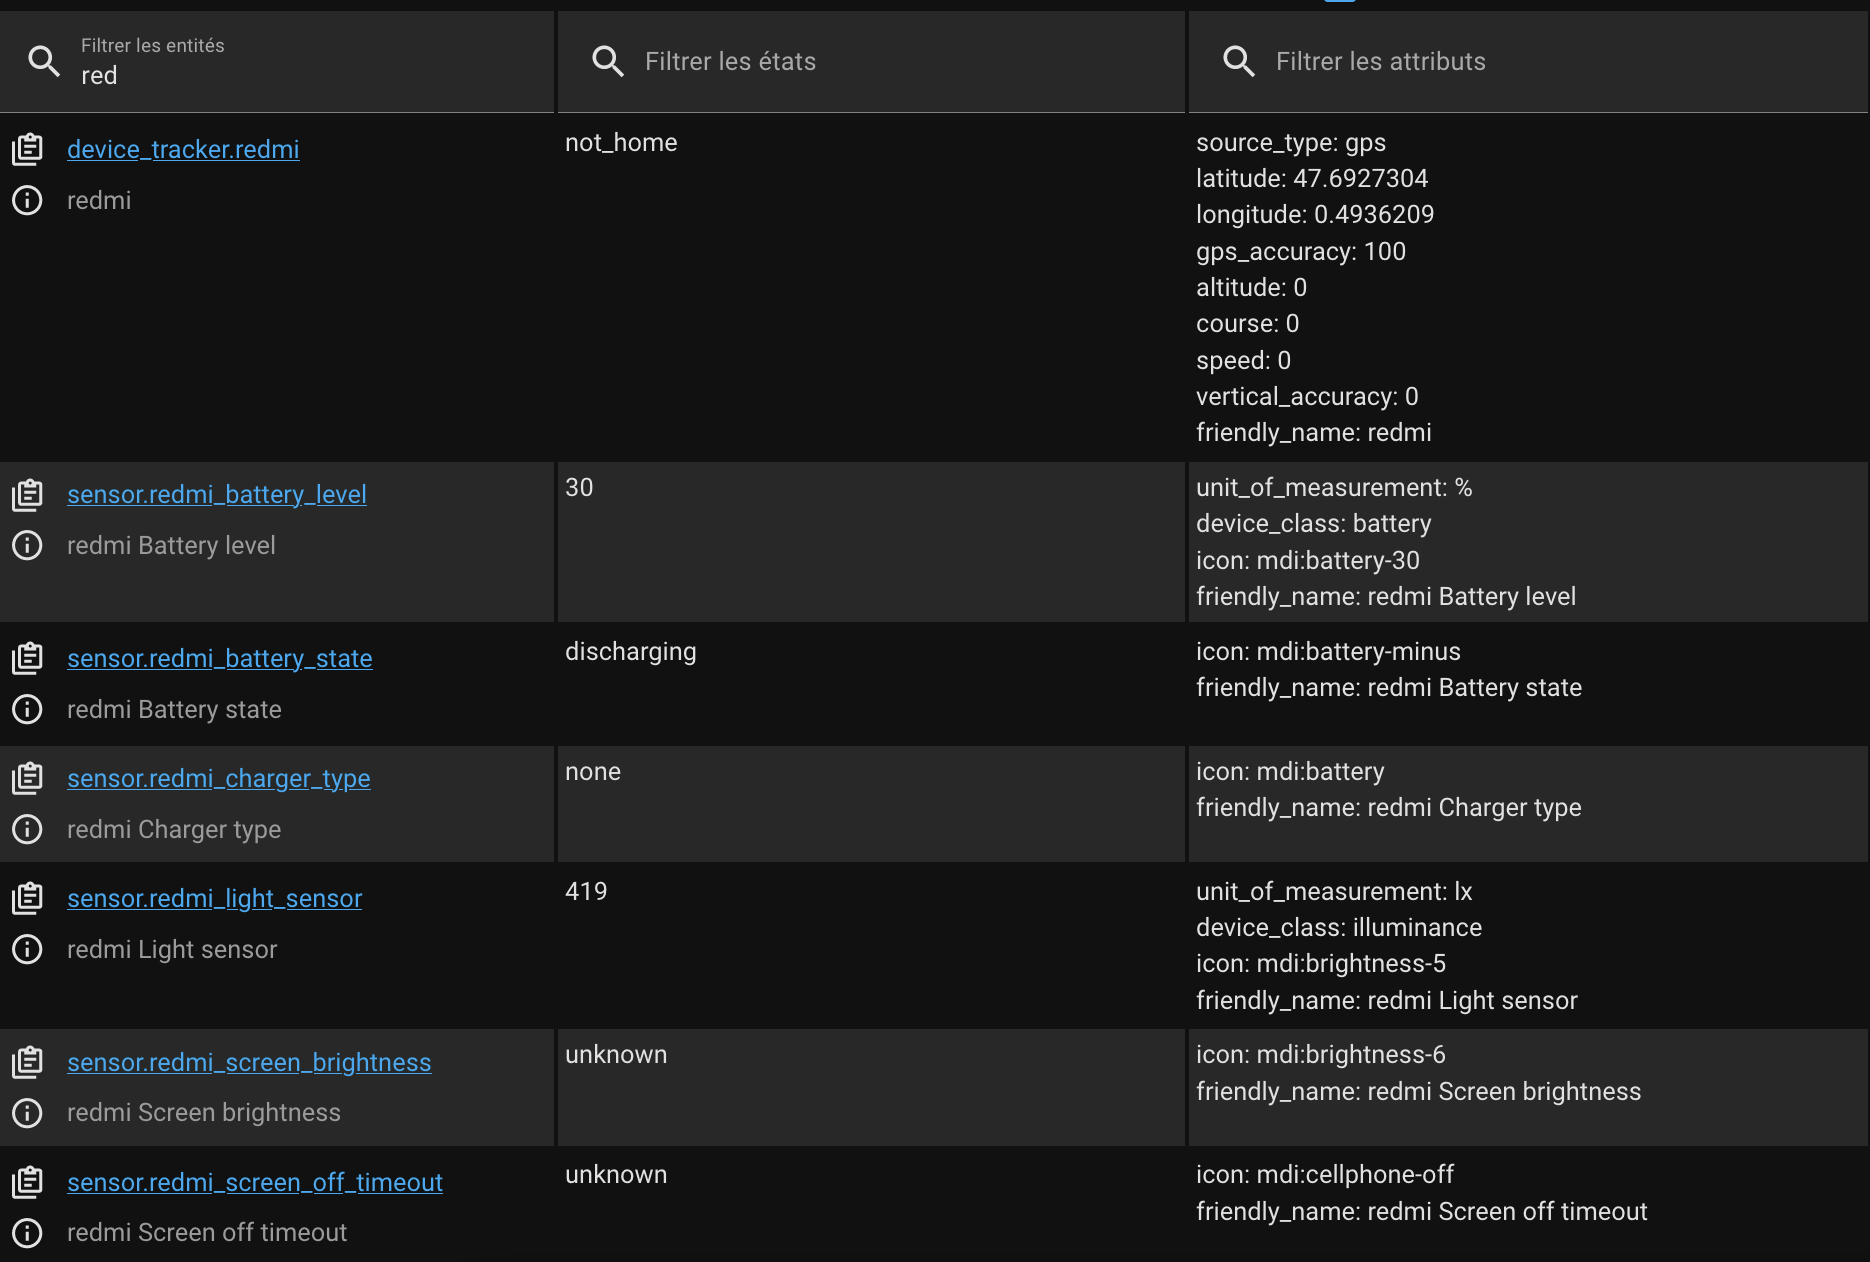Click the icon: mdi:battery-minus attribute

tap(1328, 652)
